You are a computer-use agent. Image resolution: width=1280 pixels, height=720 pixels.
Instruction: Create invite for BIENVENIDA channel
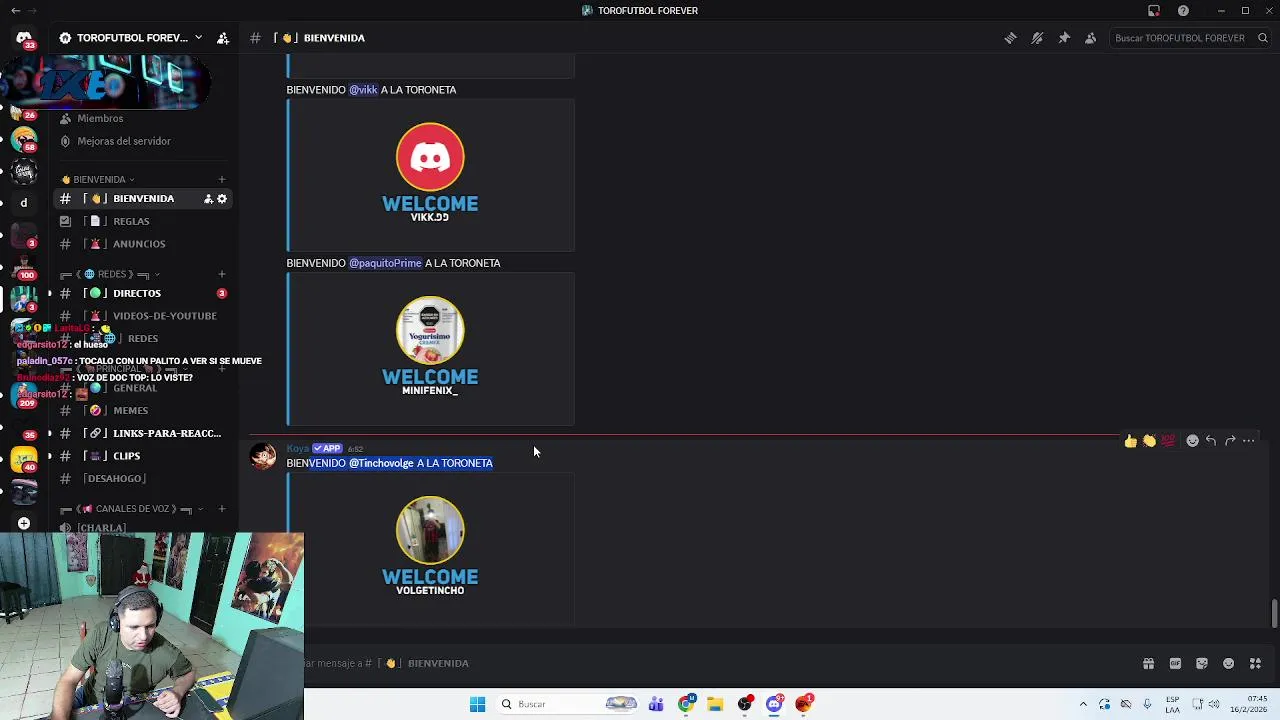[208, 199]
